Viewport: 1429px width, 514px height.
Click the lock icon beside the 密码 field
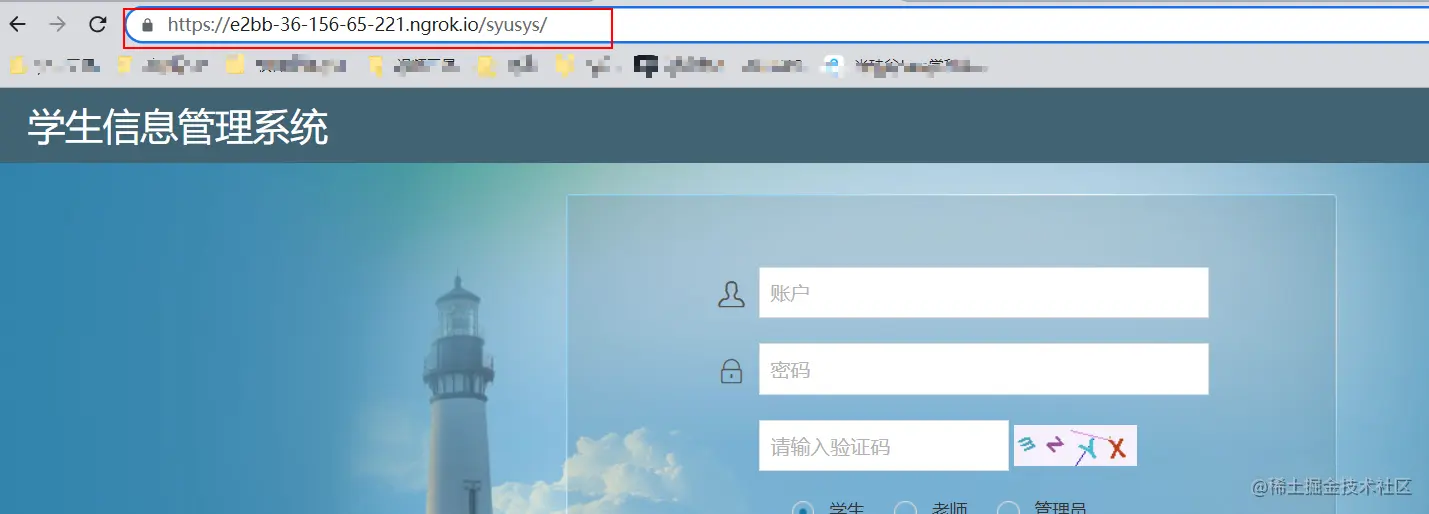point(731,371)
